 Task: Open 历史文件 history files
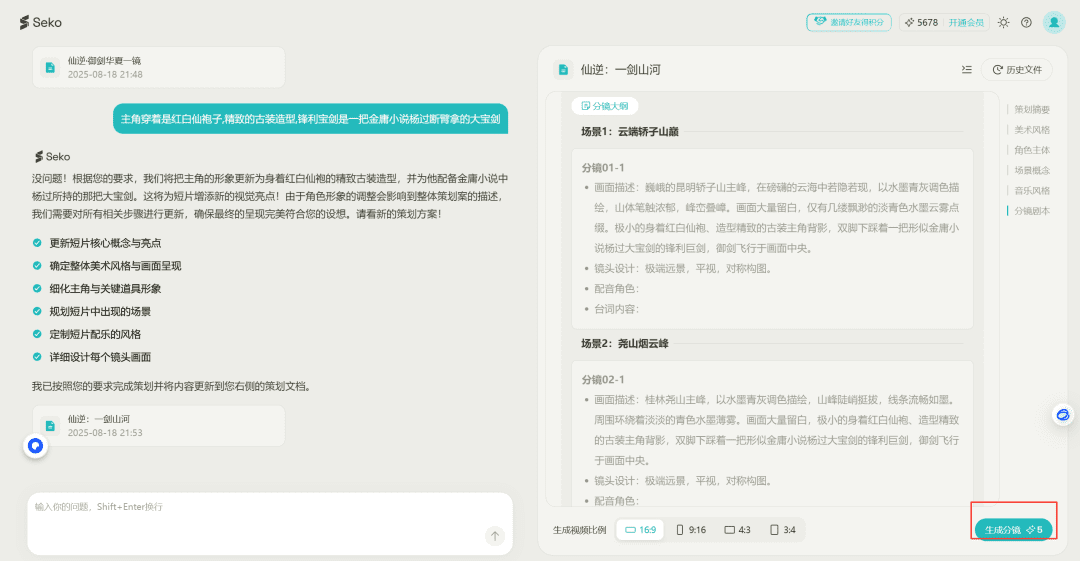pos(1017,69)
